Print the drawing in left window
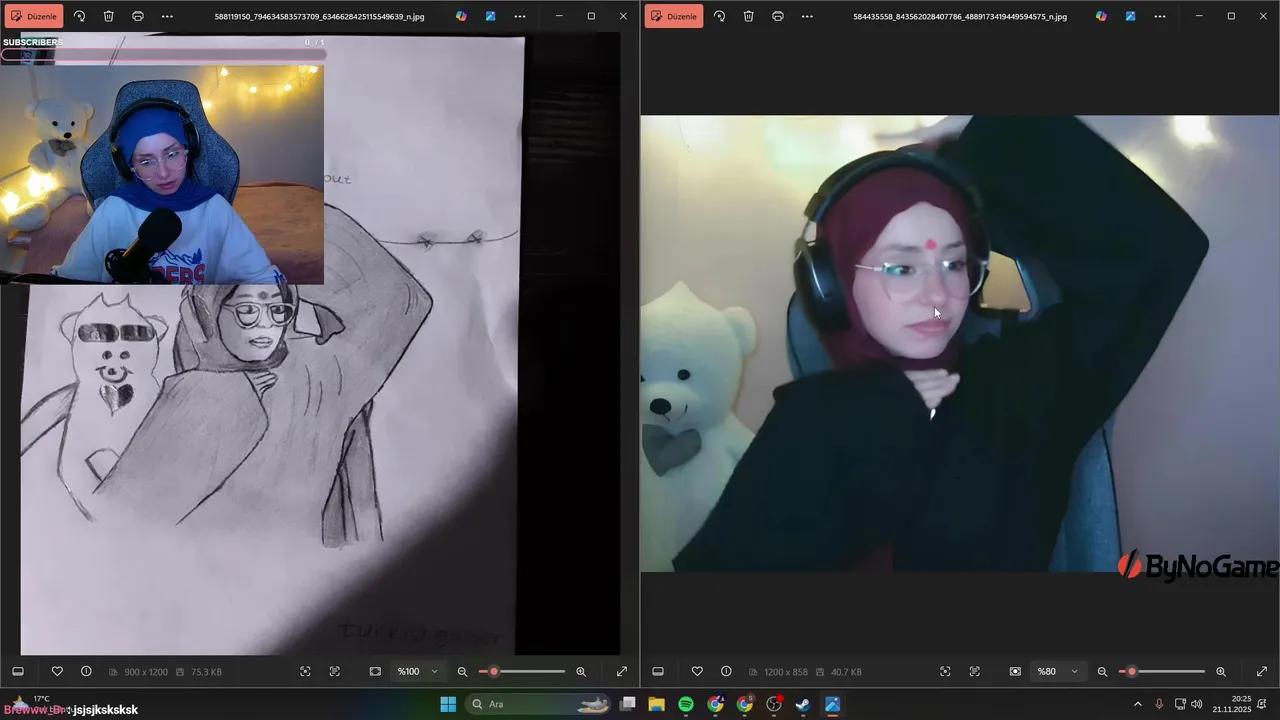Viewport: 1280px width, 720px height. [x=138, y=16]
